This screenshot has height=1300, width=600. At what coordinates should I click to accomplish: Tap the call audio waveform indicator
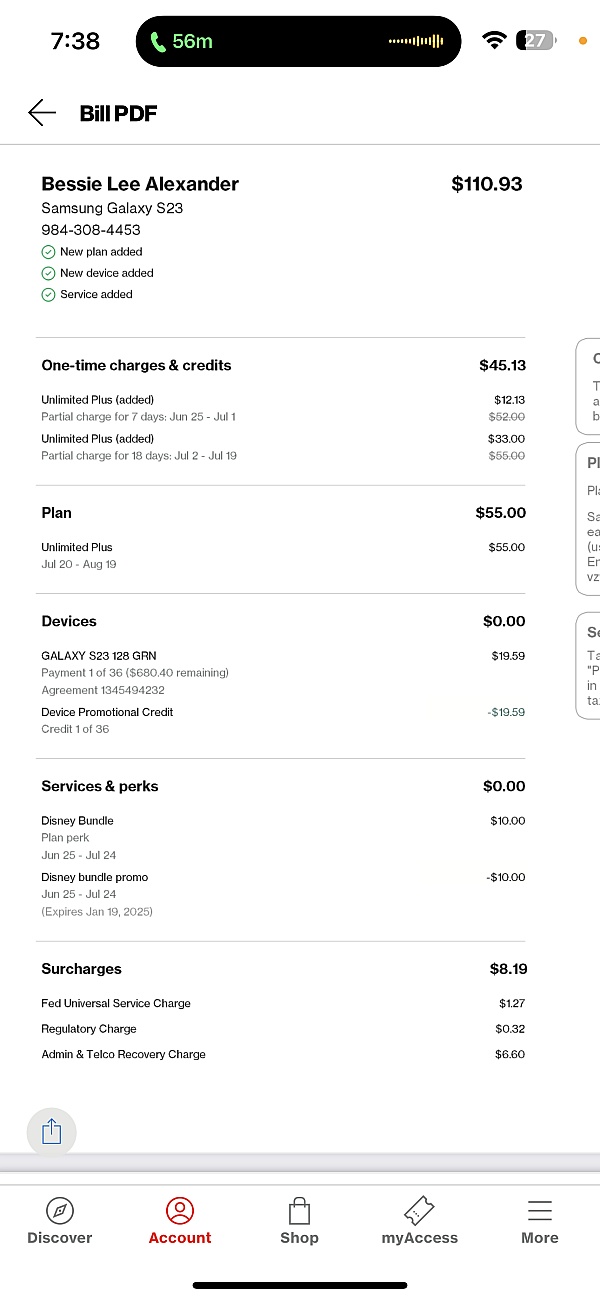tap(415, 41)
